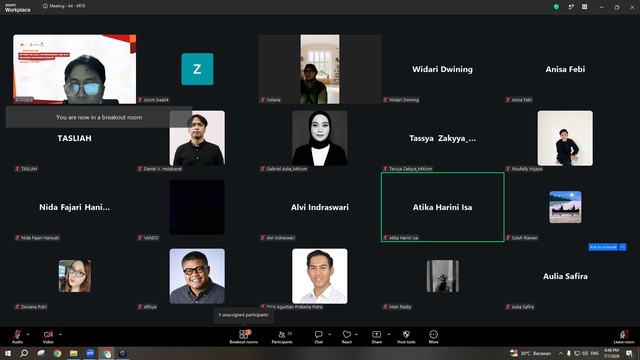Click Tassya Zakyya_... name tile
The image size is (640, 360).
[442, 138]
